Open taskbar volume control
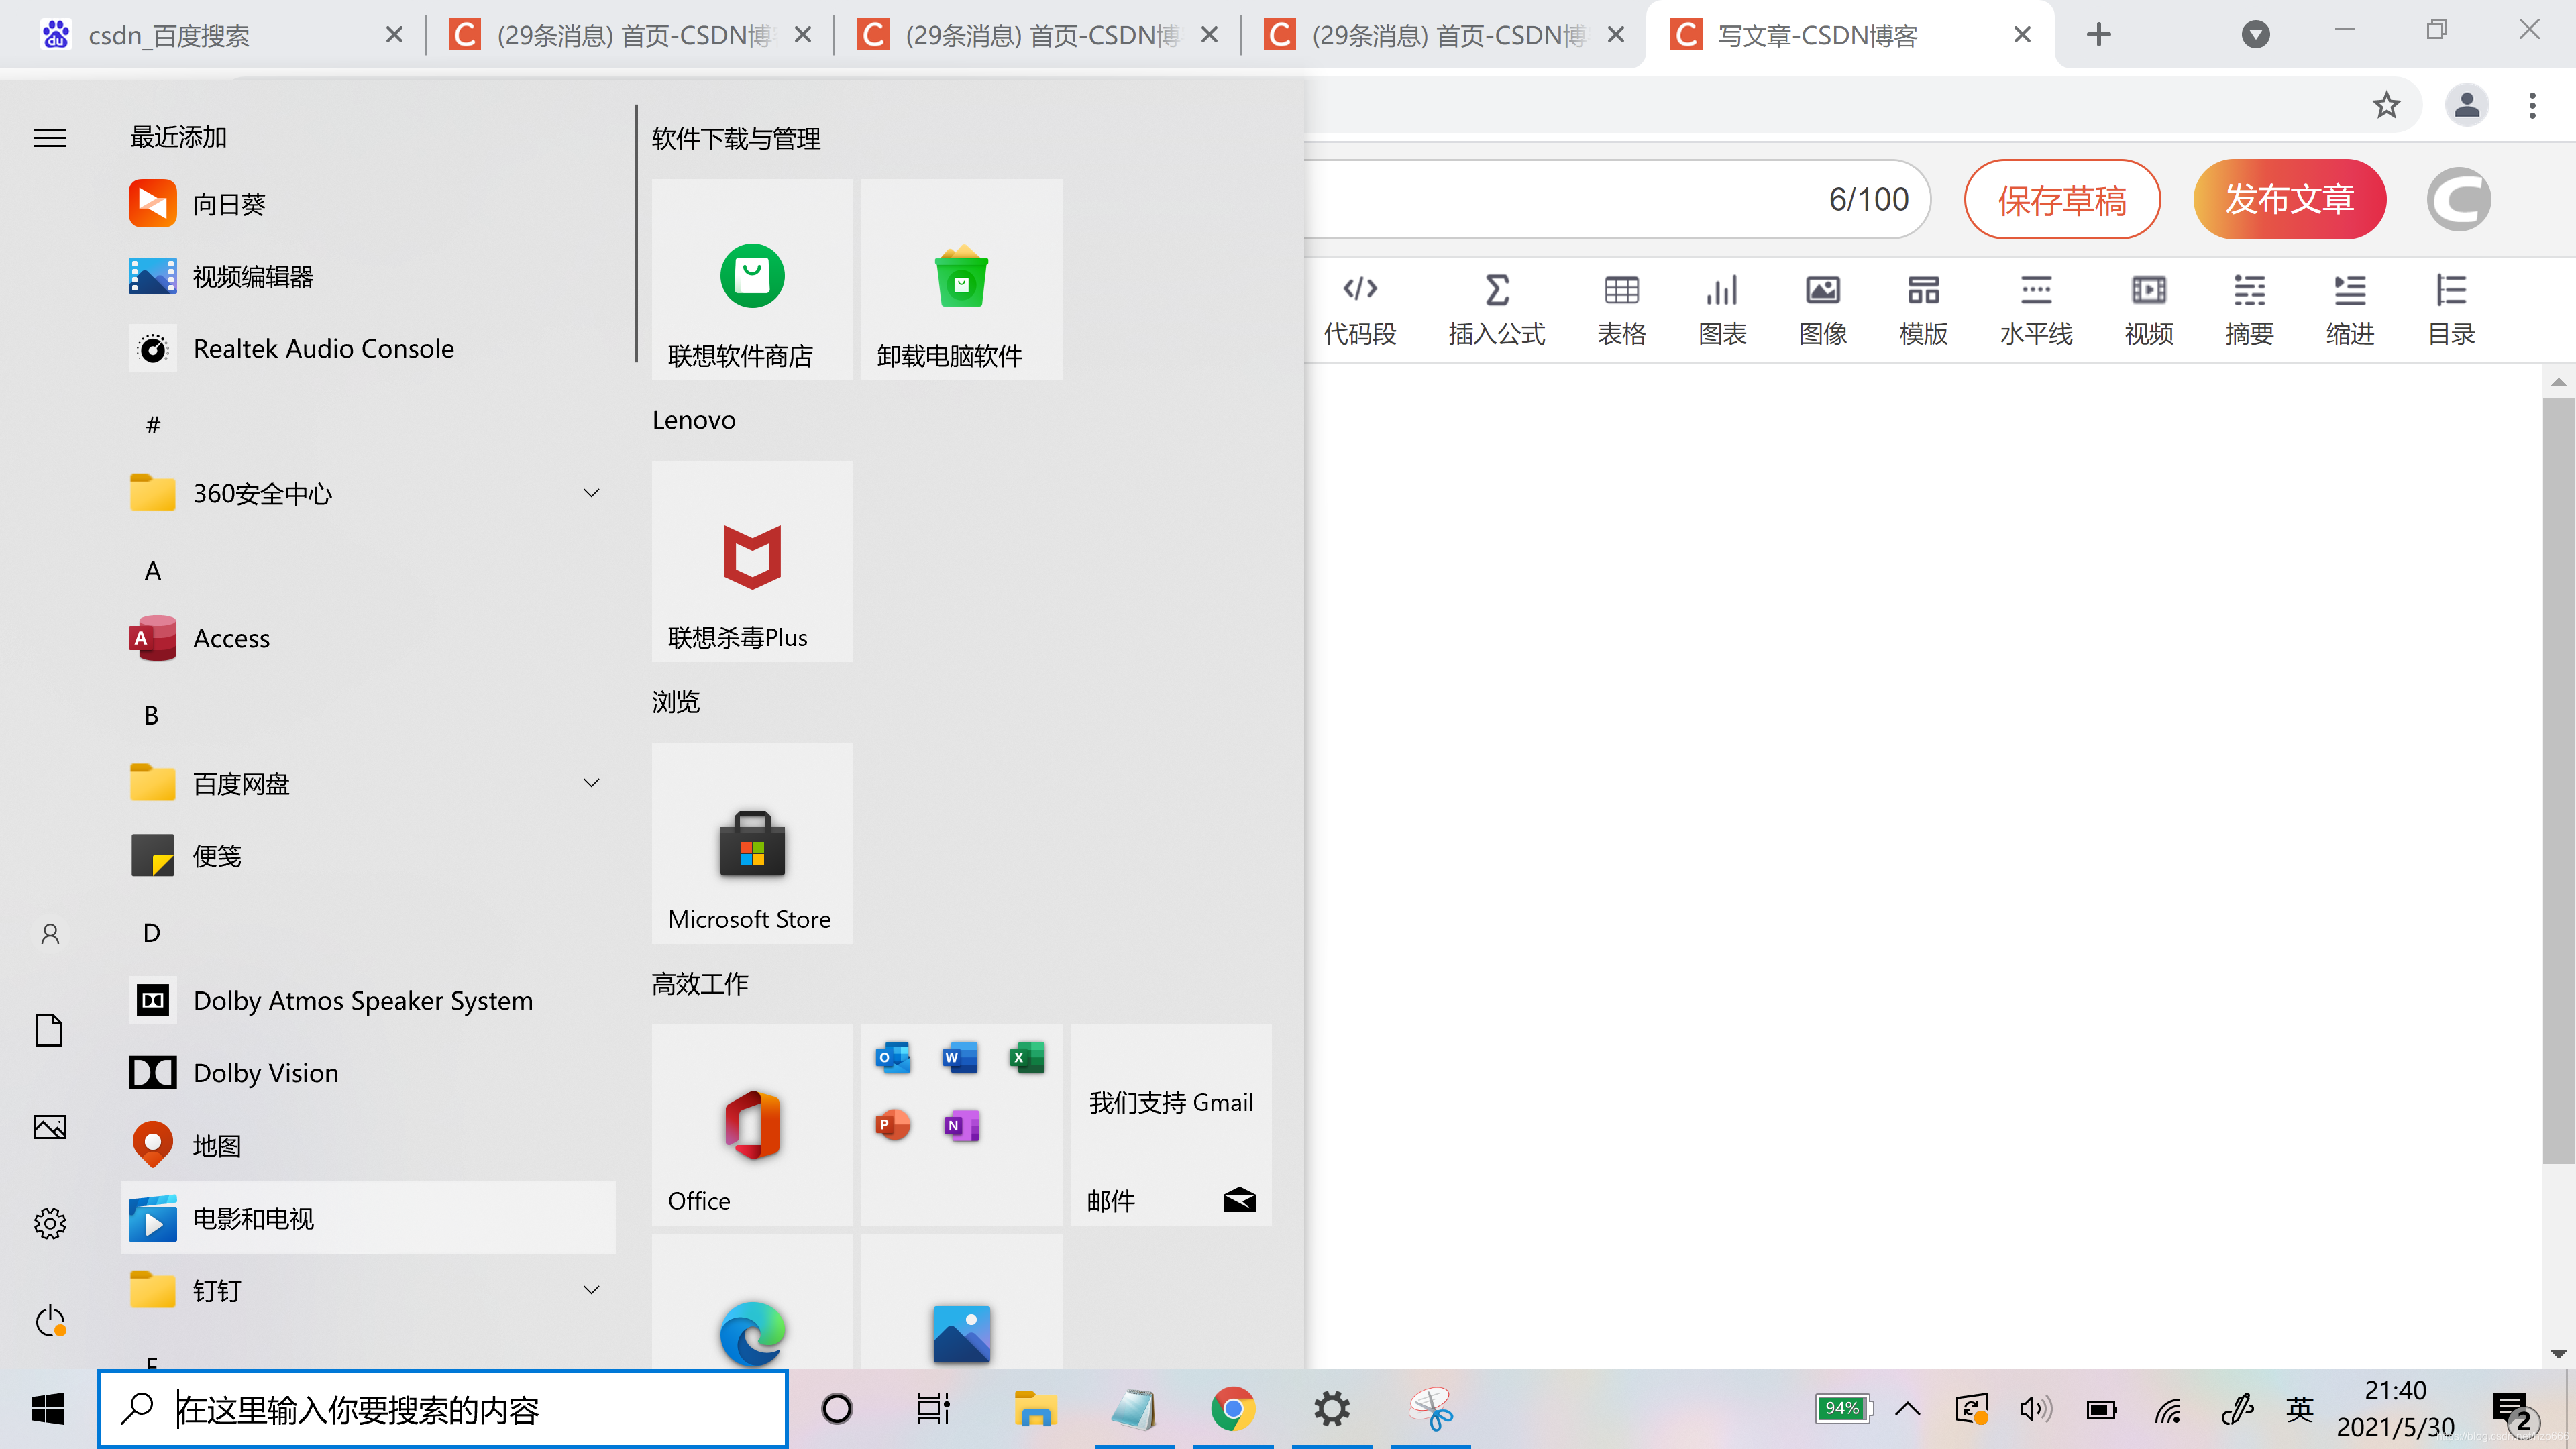2576x1449 pixels. click(x=2035, y=1410)
